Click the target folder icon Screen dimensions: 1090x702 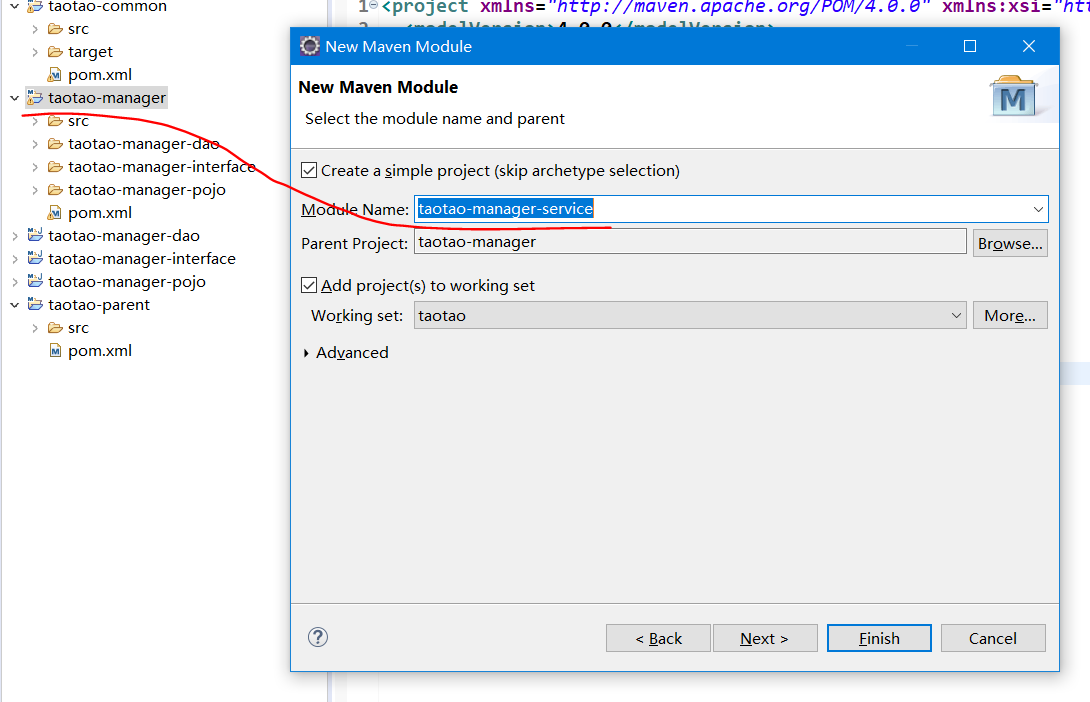55,51
